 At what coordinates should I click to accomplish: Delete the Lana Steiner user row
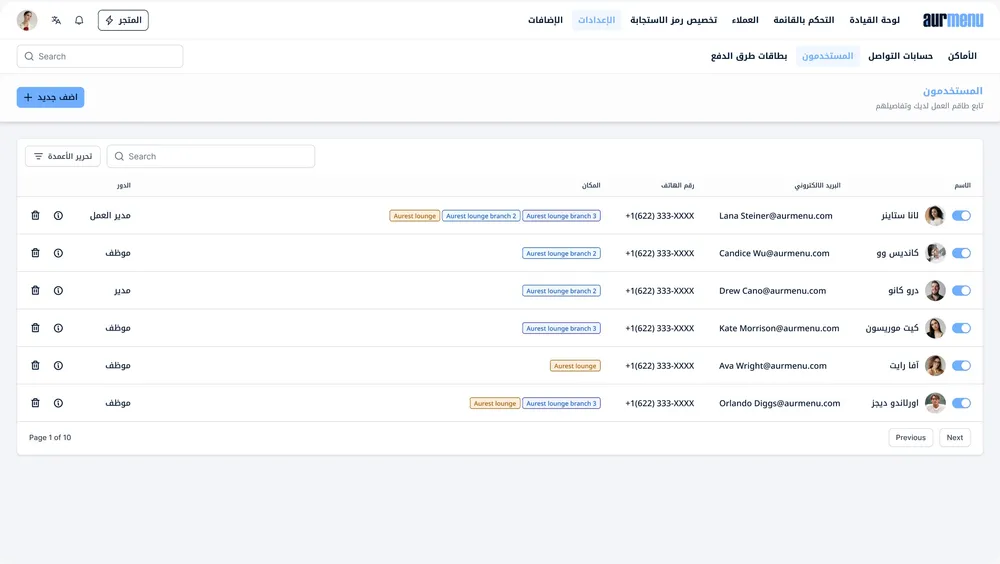[35, 215]
